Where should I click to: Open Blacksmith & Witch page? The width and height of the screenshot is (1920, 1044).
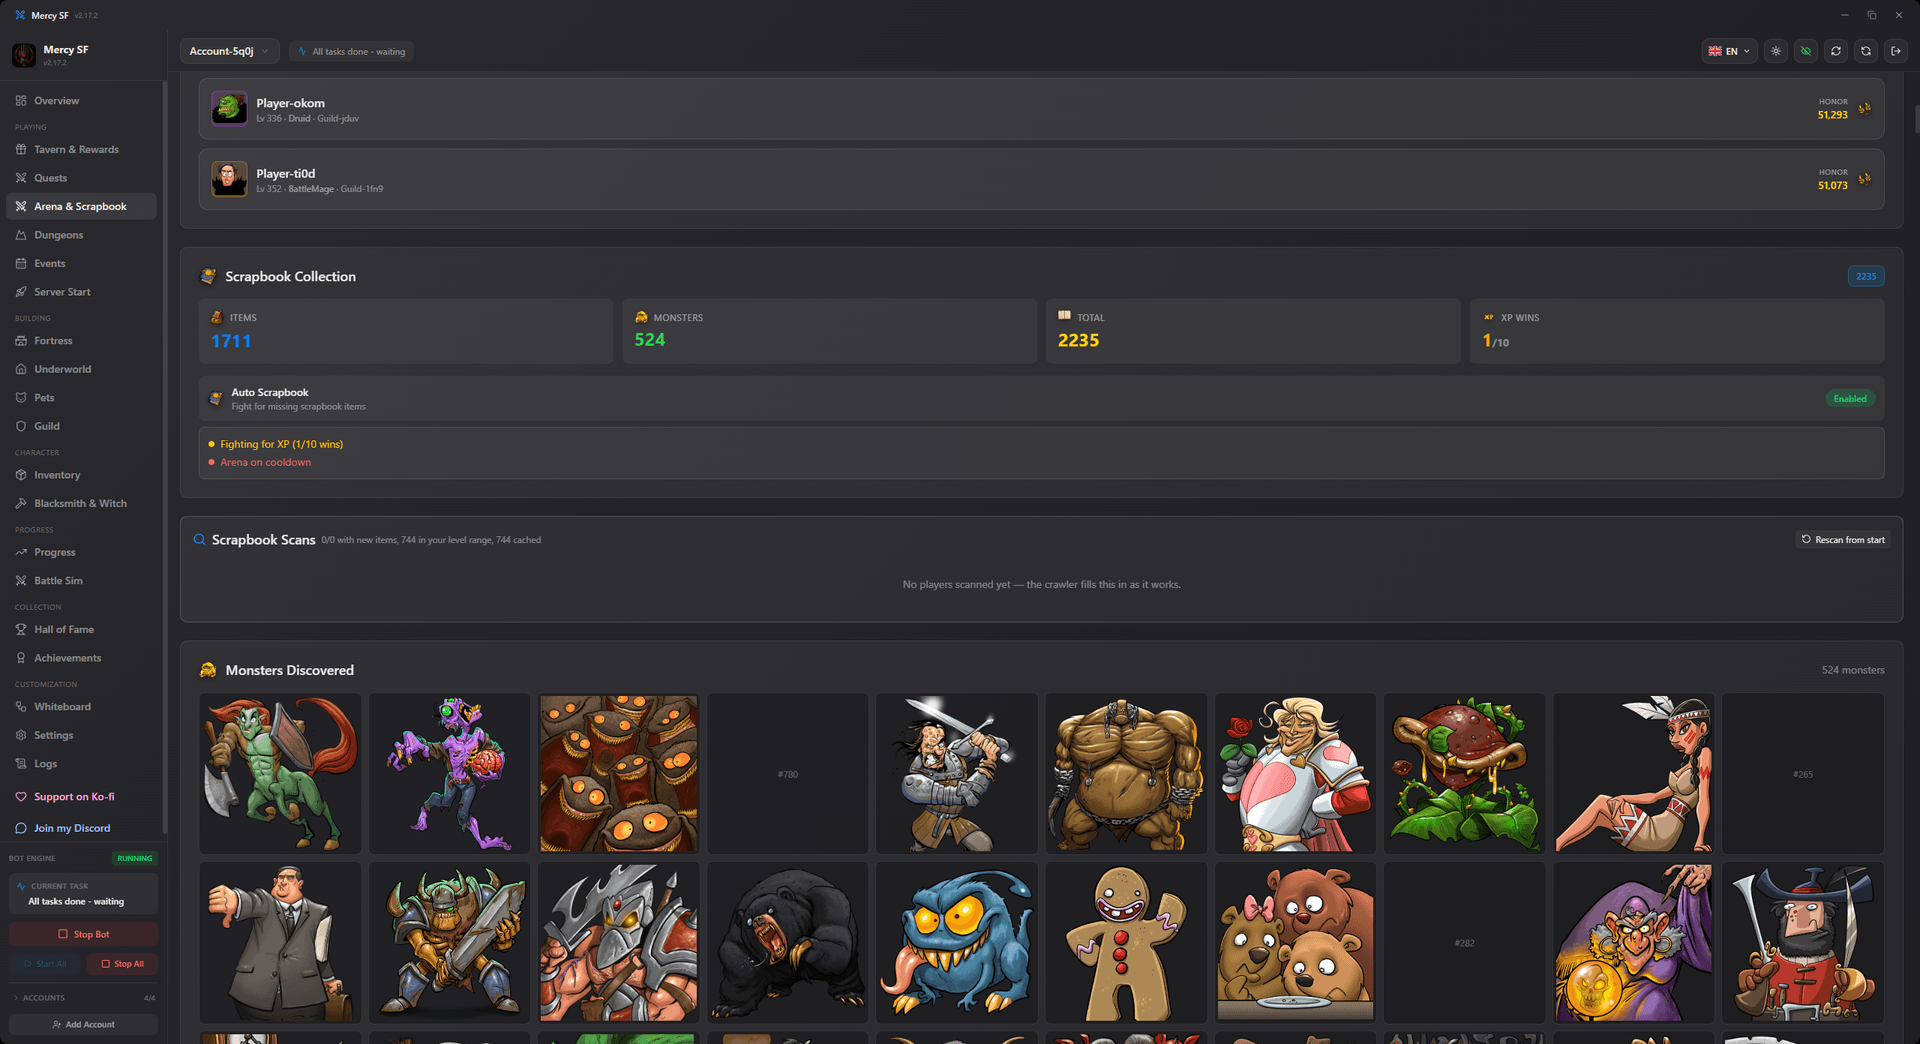(81, 504)
